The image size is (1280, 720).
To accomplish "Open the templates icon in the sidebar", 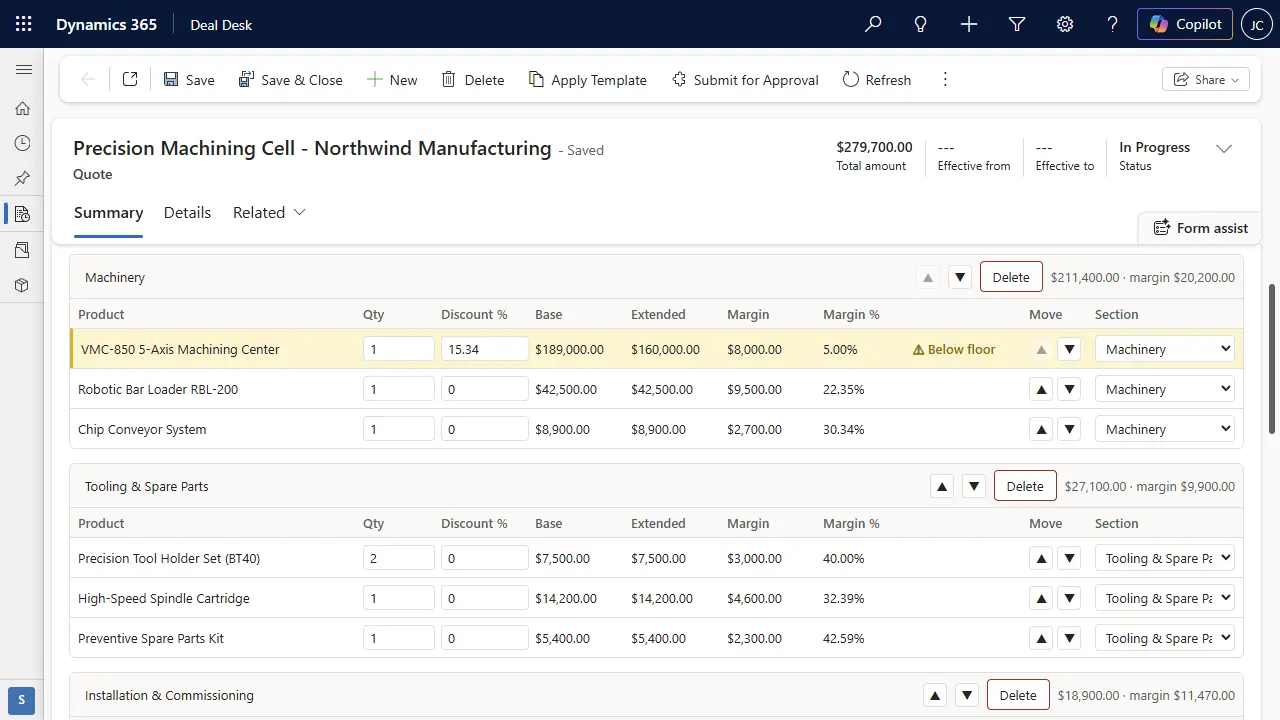I will [x=23, y=249].
